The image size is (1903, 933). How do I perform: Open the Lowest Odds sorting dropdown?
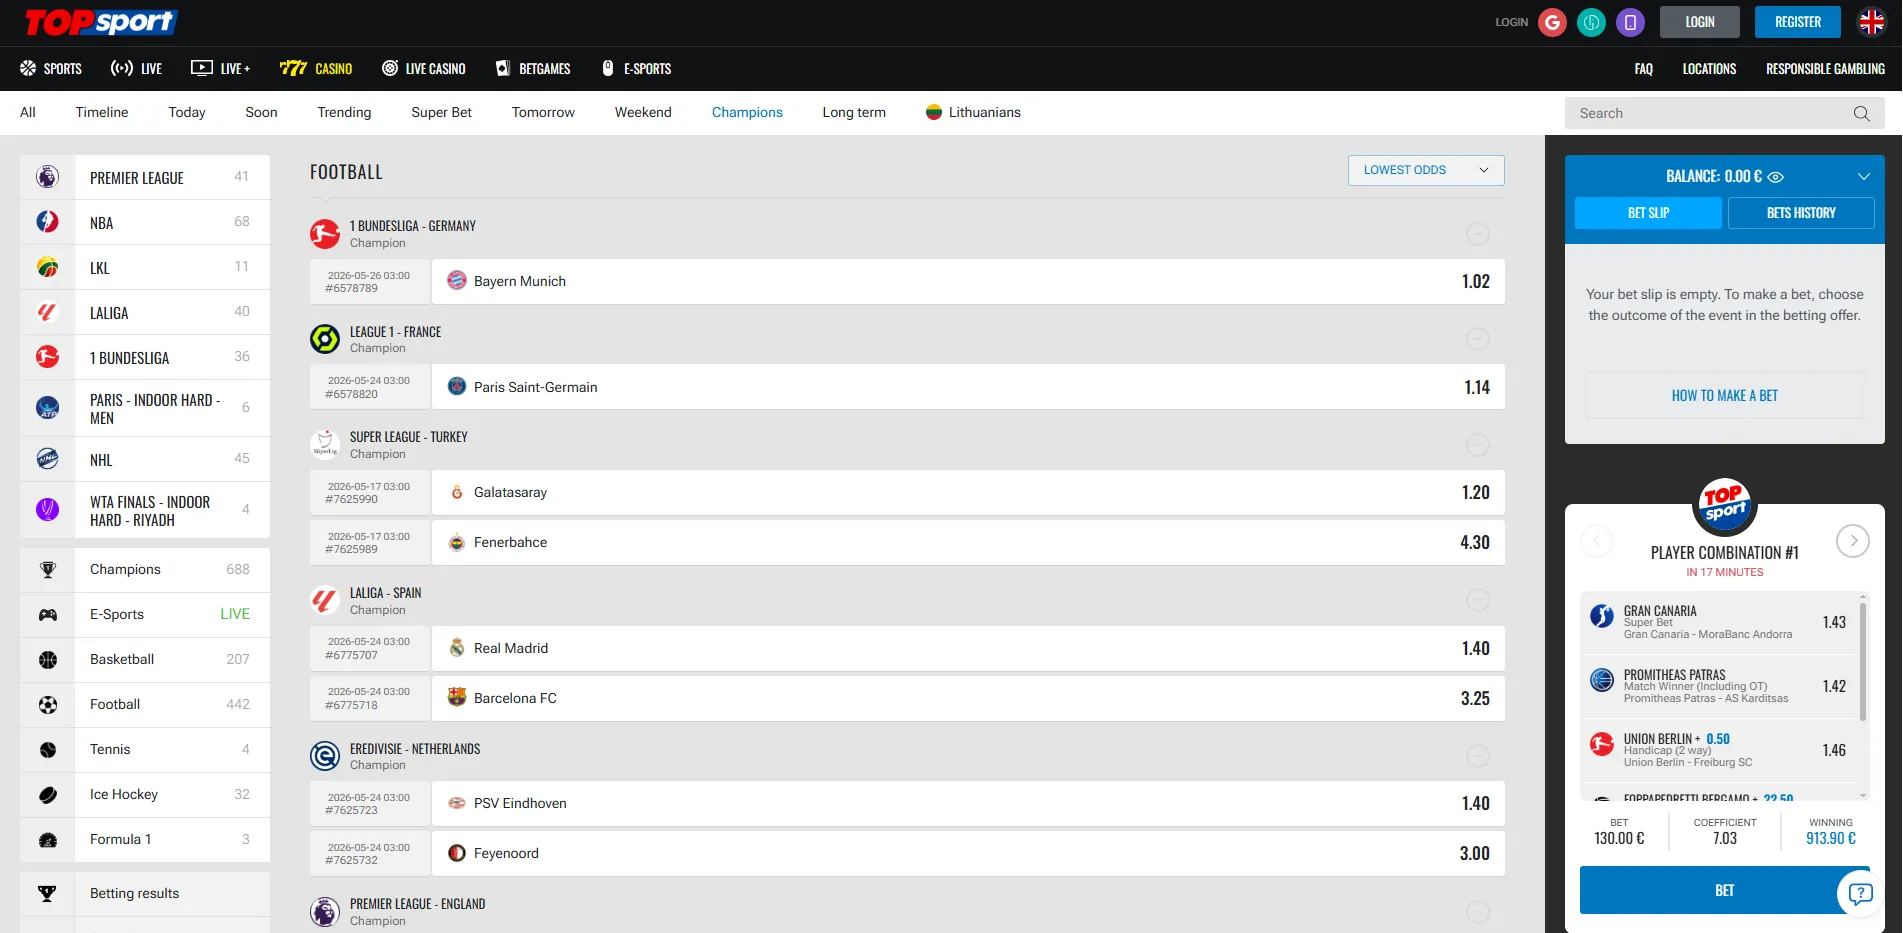pos(1425,170)
